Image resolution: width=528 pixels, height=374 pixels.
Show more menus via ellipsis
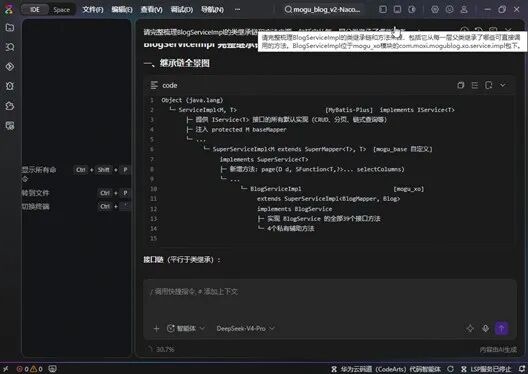(237, 10)
